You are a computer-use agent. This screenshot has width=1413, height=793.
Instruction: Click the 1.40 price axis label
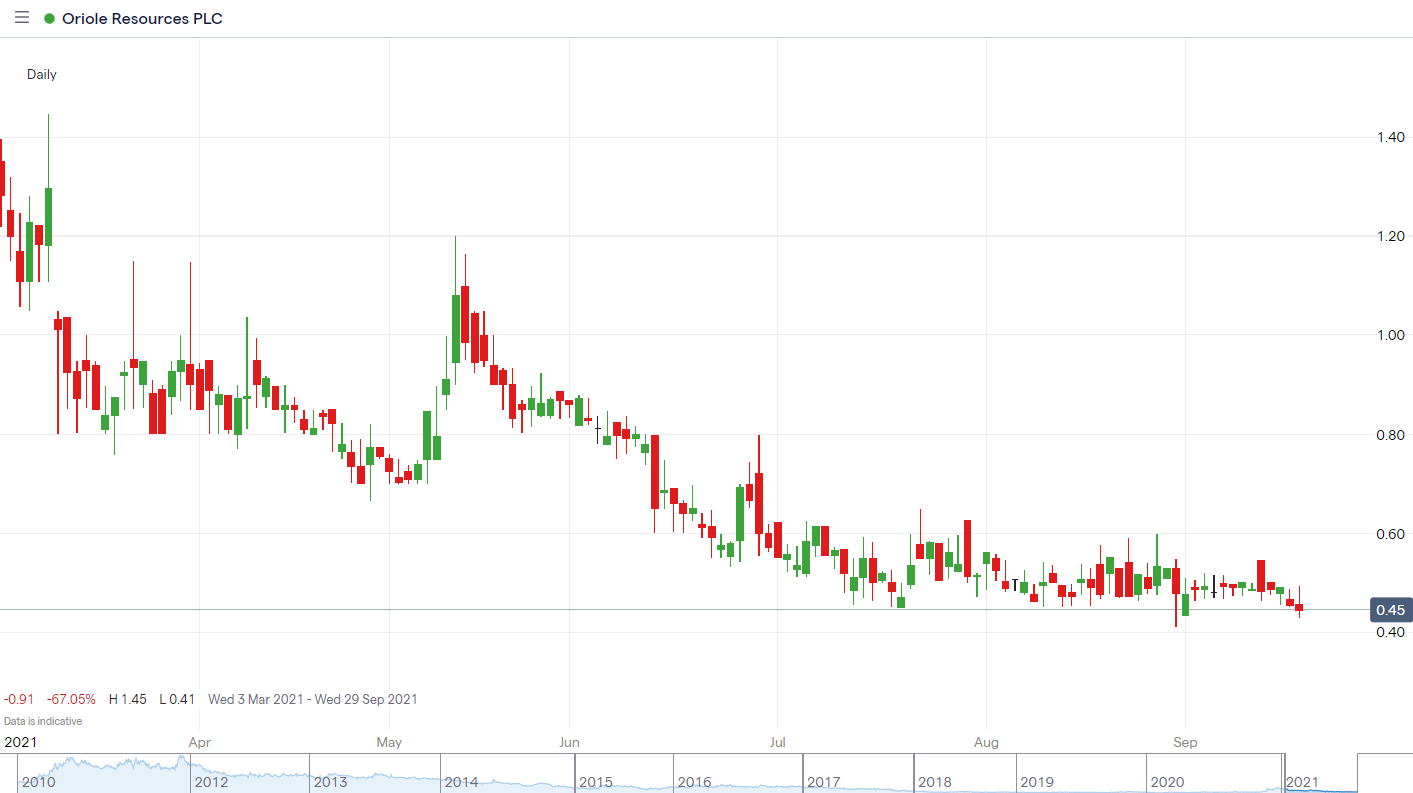pyautogui.click(x=1391, y=137)
